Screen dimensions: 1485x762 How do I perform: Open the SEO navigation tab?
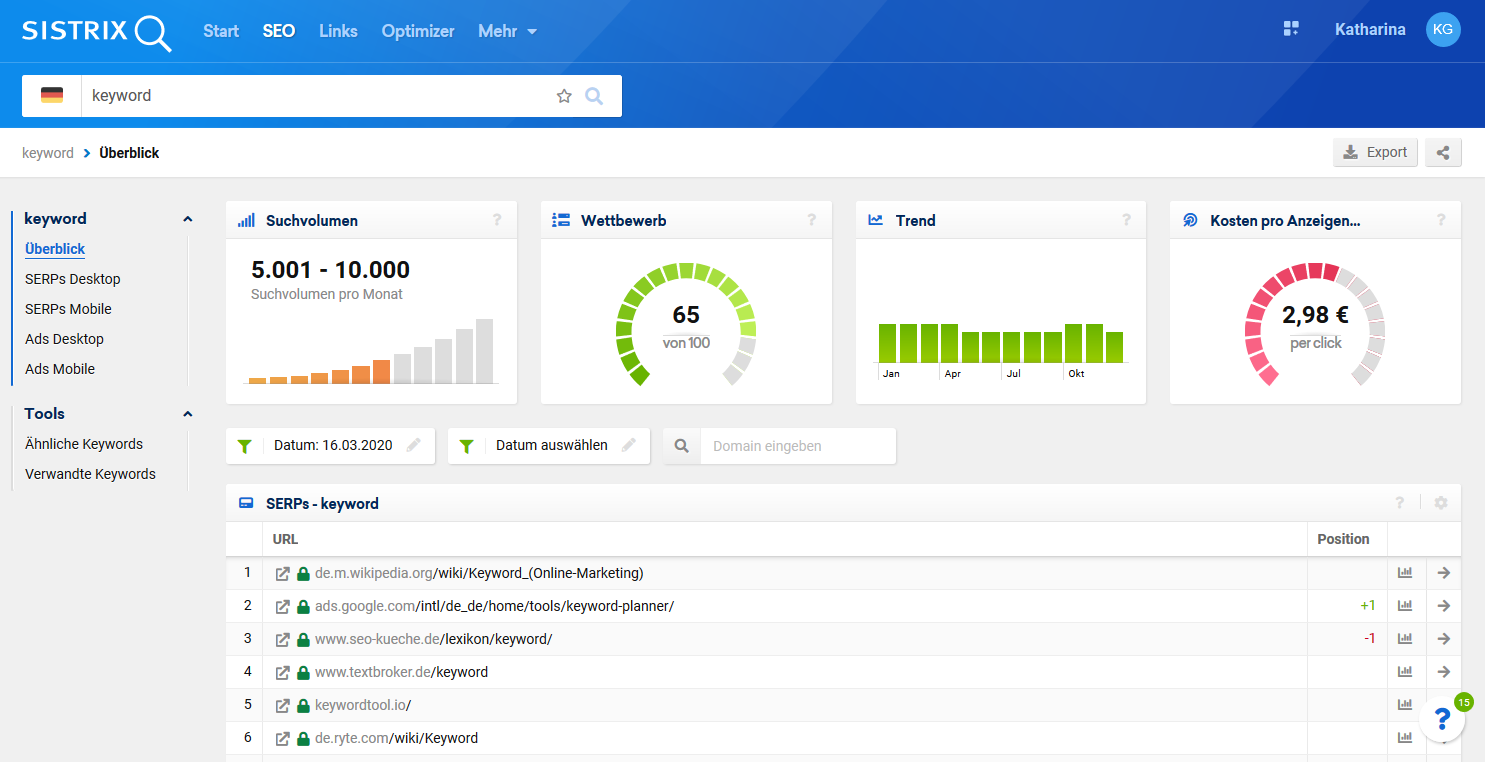(279, 31)
